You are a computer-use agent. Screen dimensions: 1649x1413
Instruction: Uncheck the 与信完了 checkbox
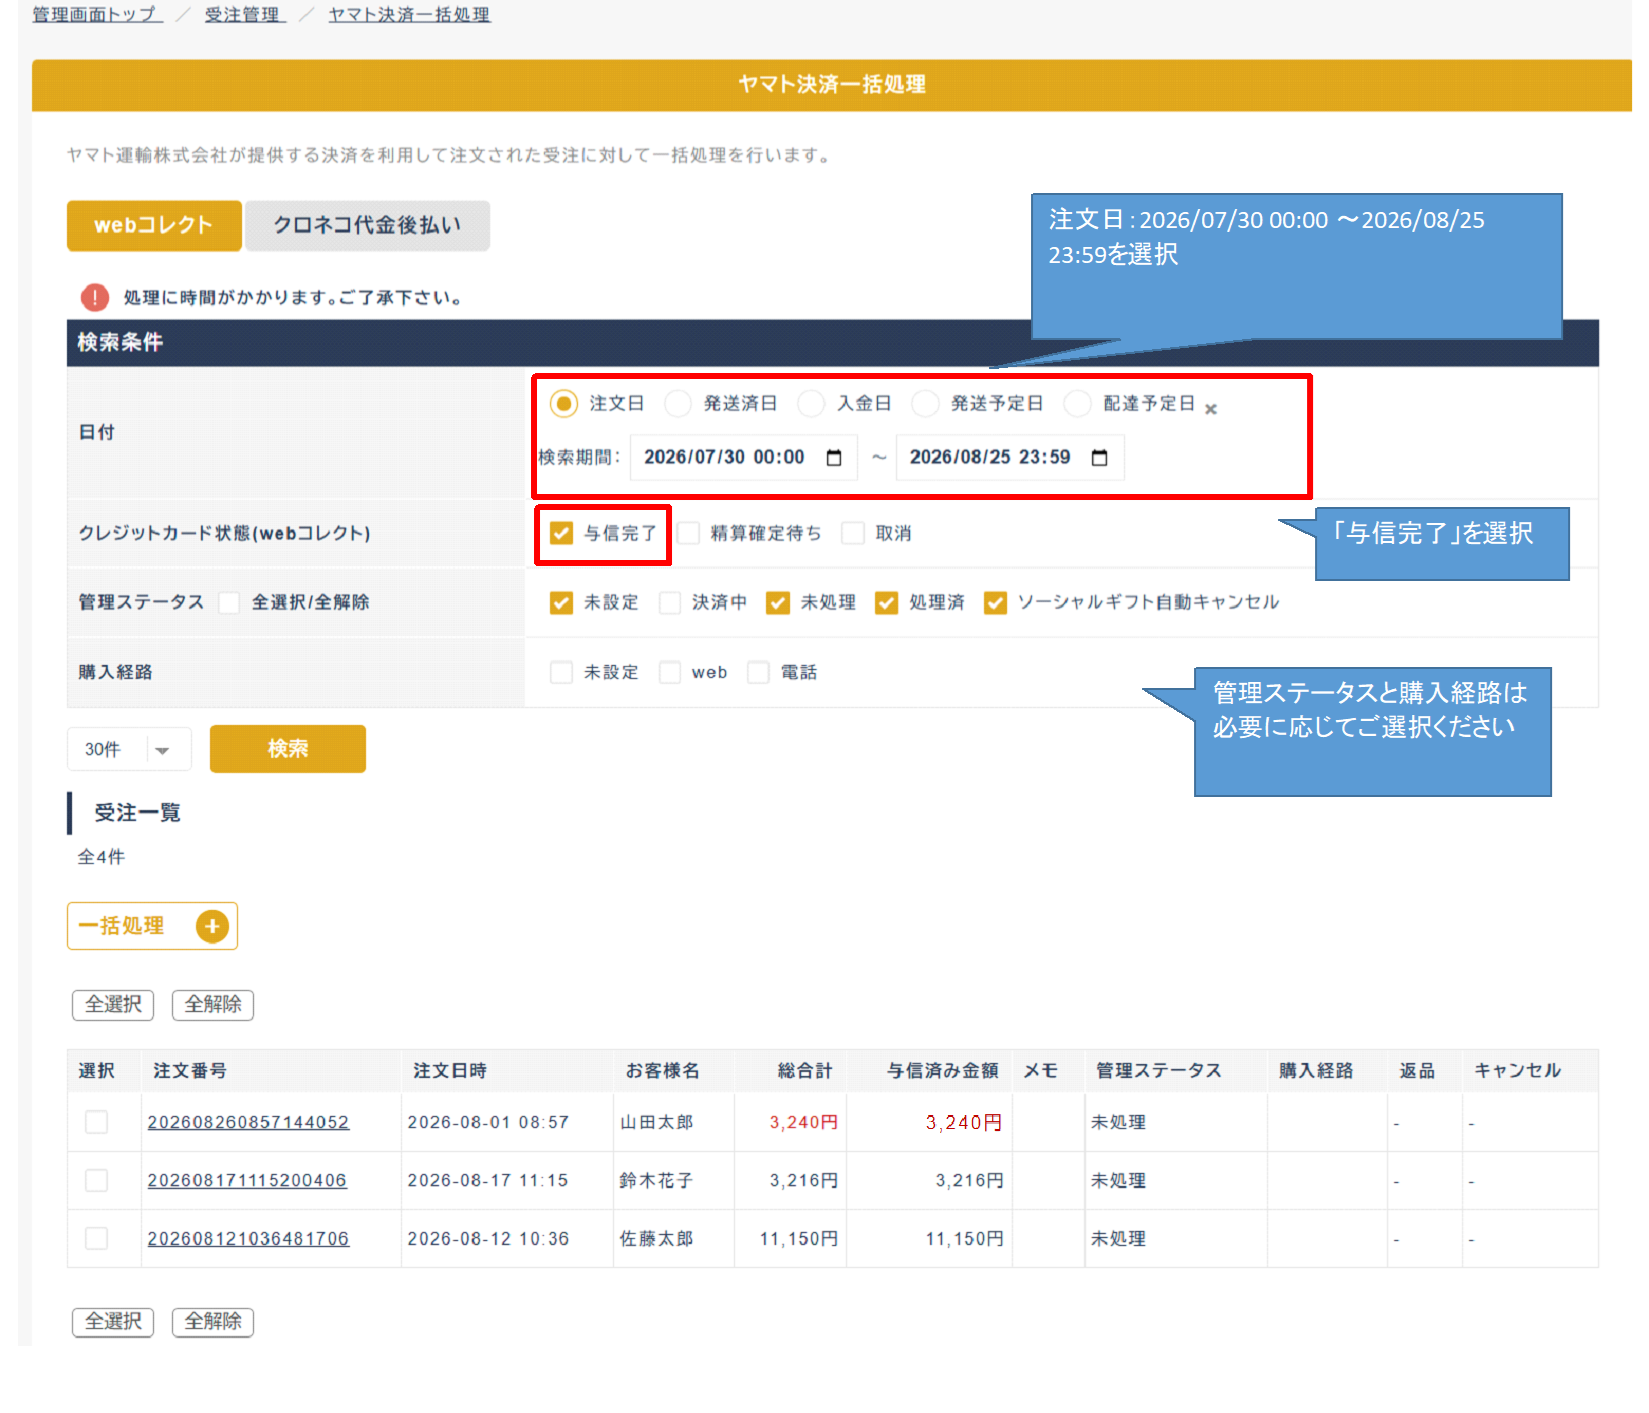pyautogui.click(x=562, y=533)
